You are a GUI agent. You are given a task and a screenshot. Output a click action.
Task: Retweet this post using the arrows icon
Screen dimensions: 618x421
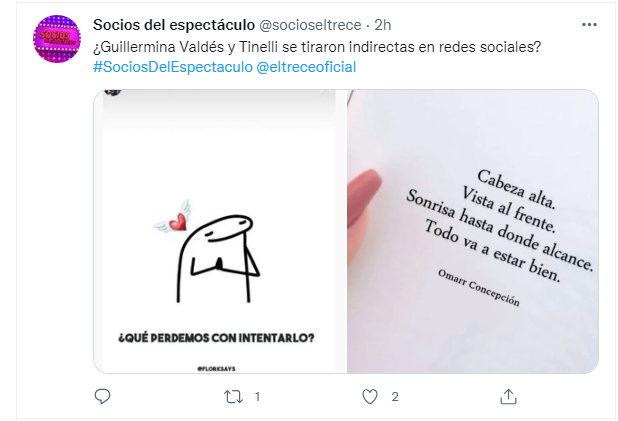pos(233,397)
